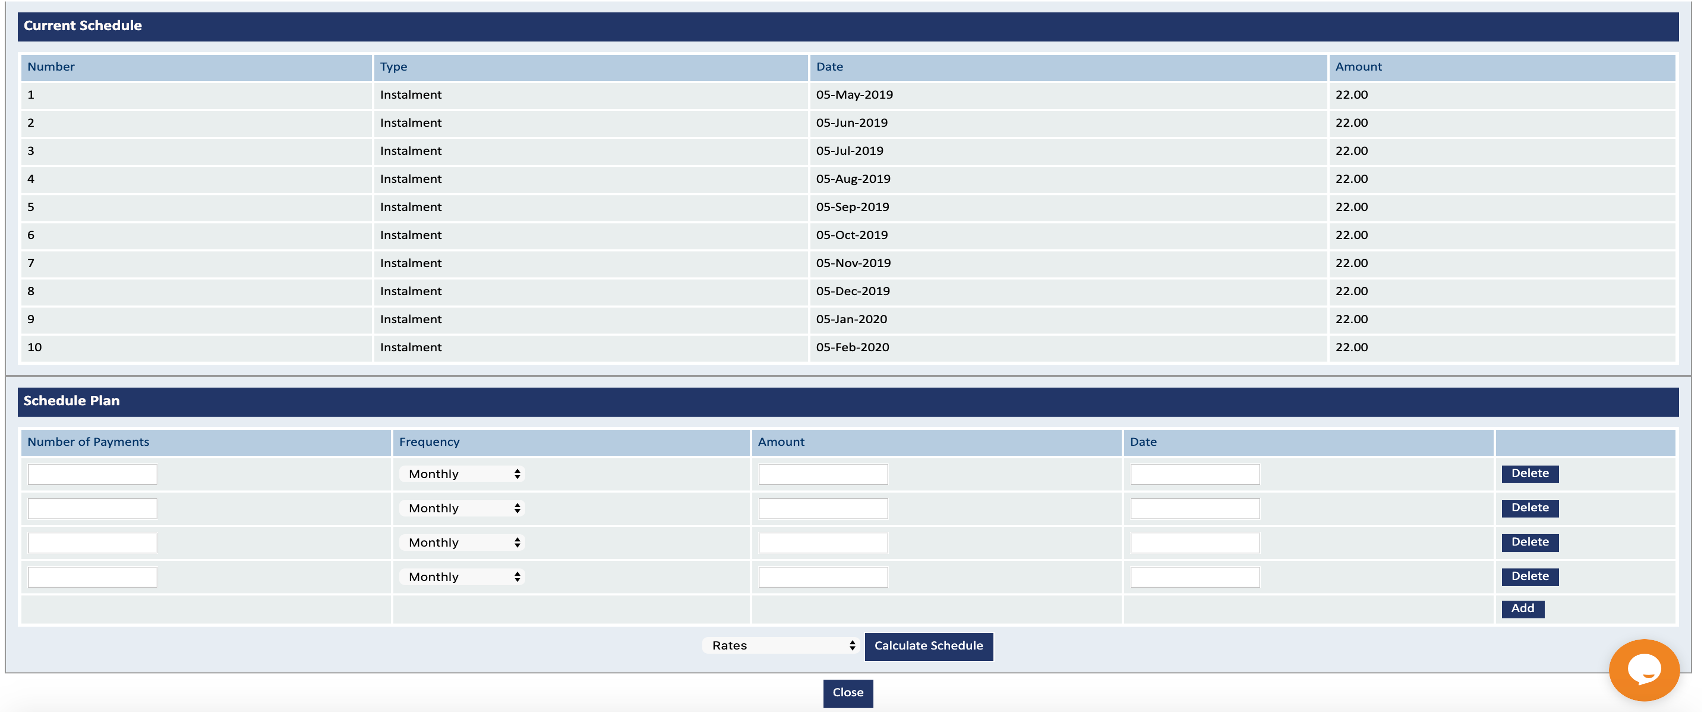Focus Date field in second plan row
Screen dimensions: 1702x712
click(x=1195, y=508)
